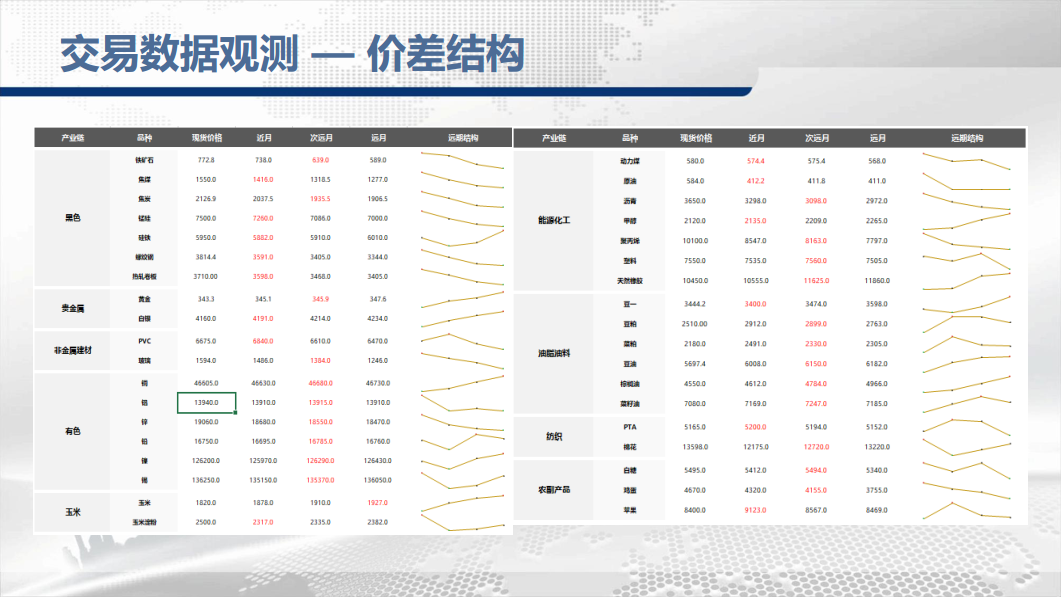Click the 纺织 category cell
The width and height of the screenshot is (1061, 597).
click(554, 436)
